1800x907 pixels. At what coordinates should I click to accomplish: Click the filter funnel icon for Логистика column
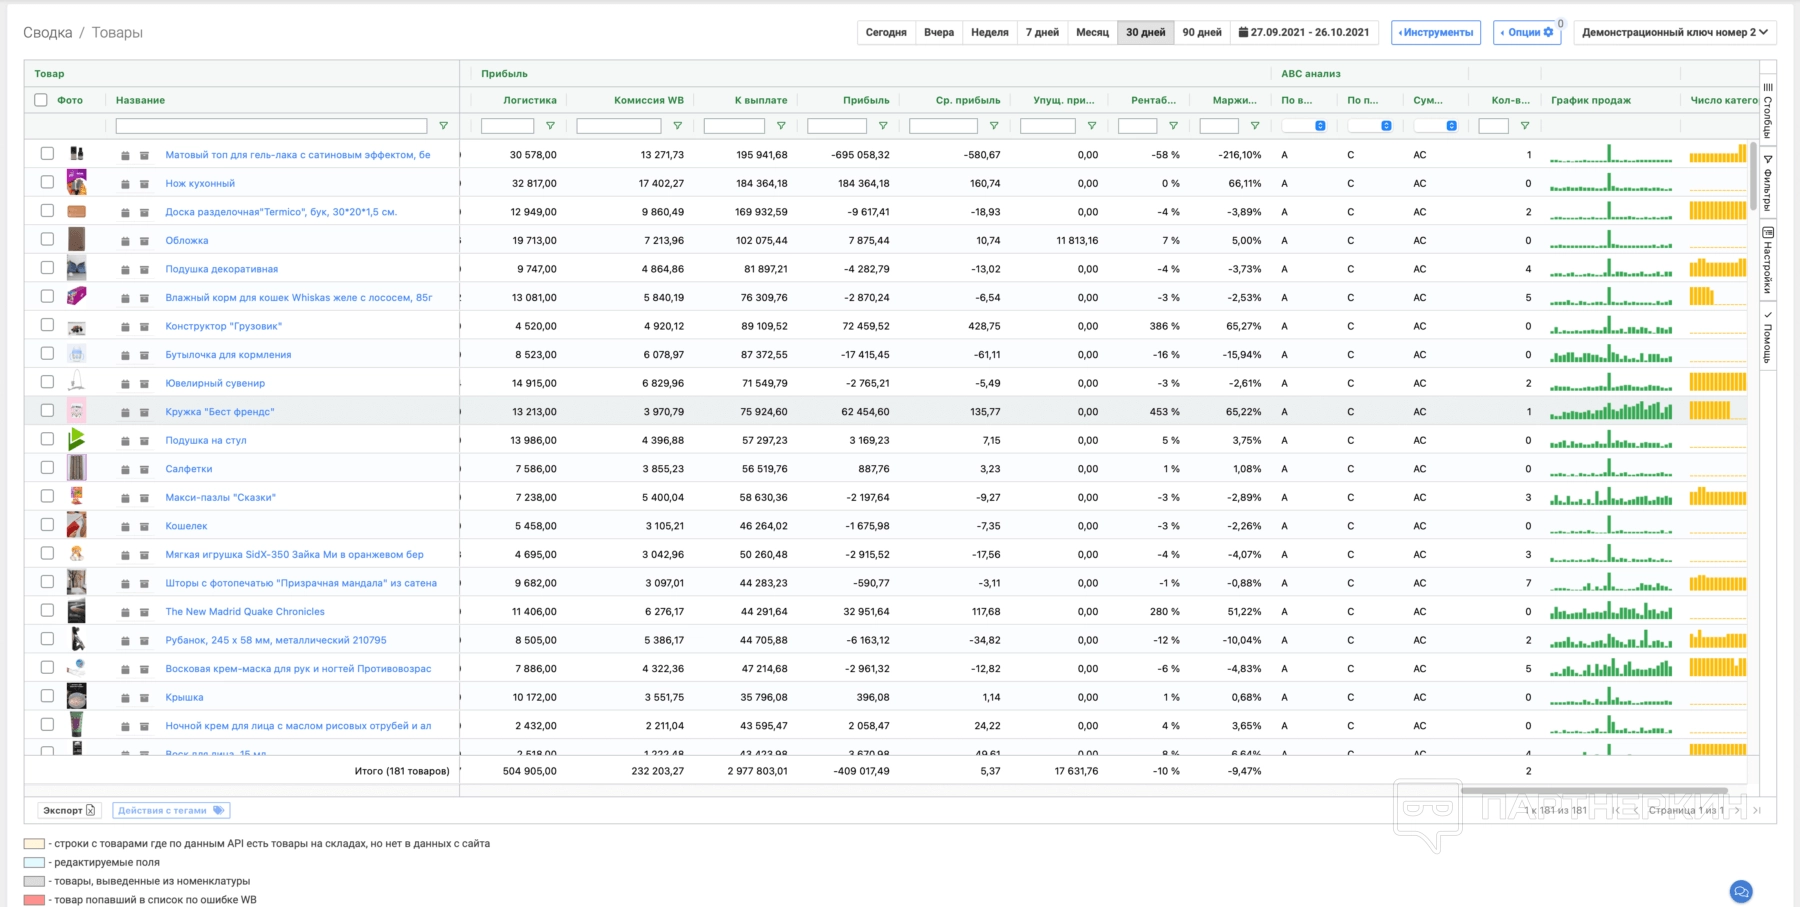(550, 126)
